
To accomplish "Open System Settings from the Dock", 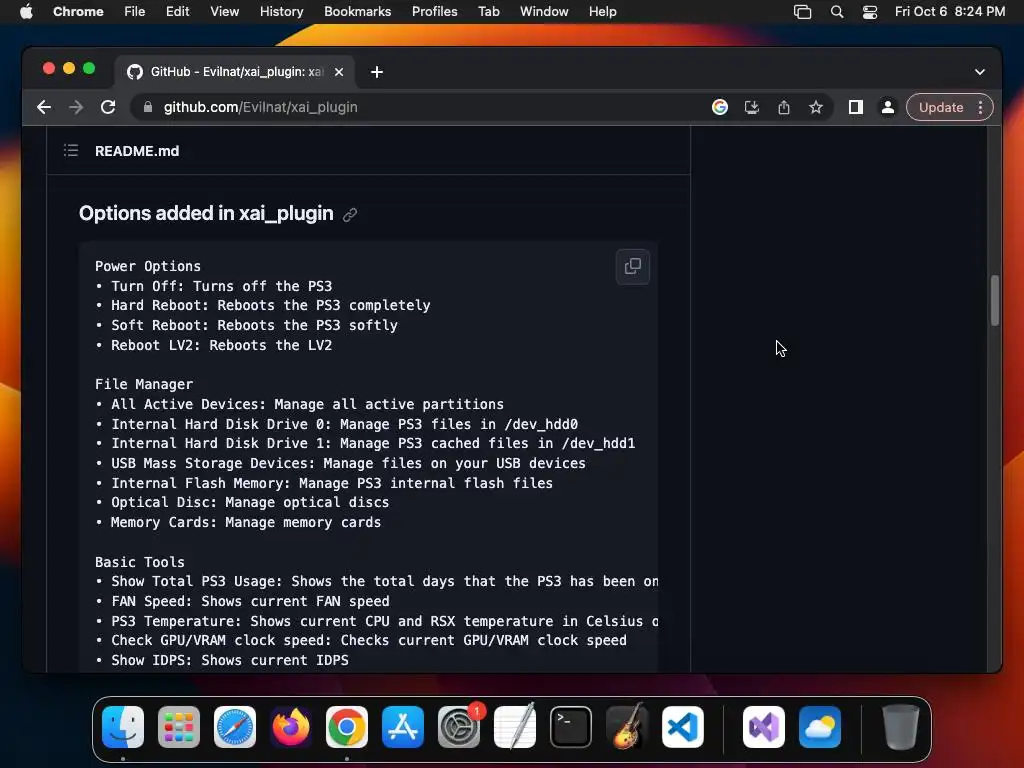I will click(458, 727).
